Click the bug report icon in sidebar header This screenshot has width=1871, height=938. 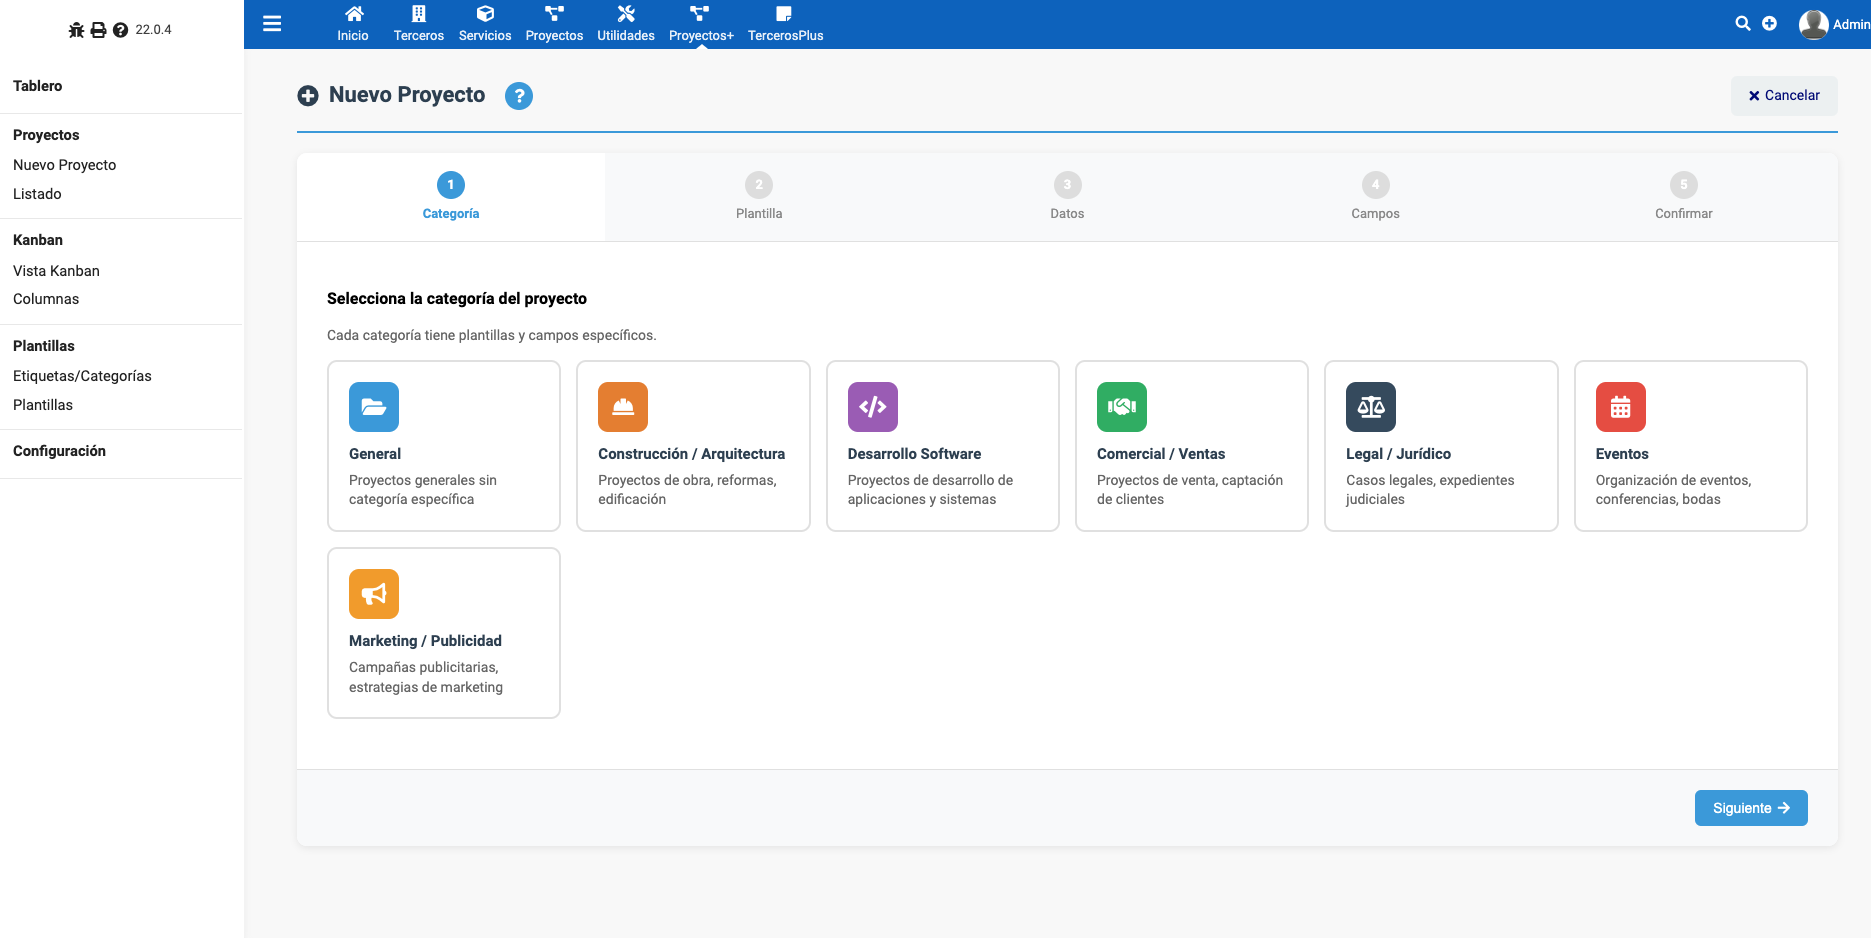click(76, 30)
